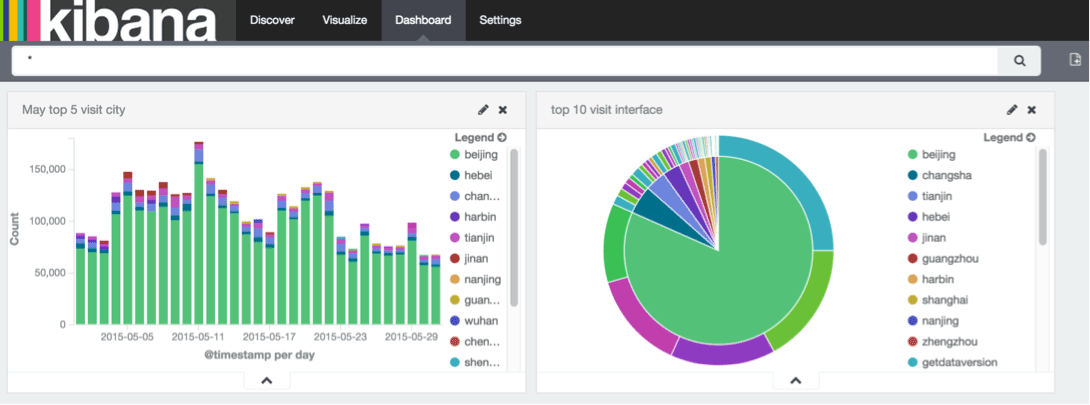Click the new dashboard icon beside search bar

[x=1074, y=60]
